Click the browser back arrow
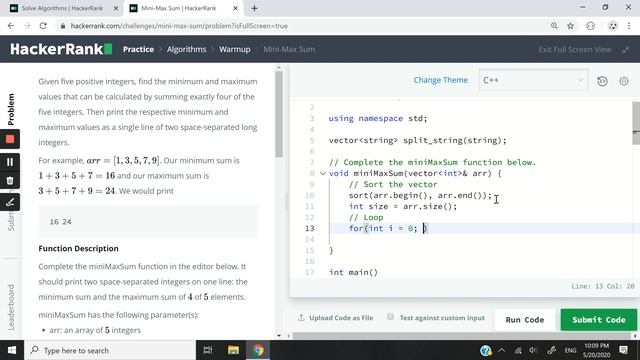 [x=11, y=26]
